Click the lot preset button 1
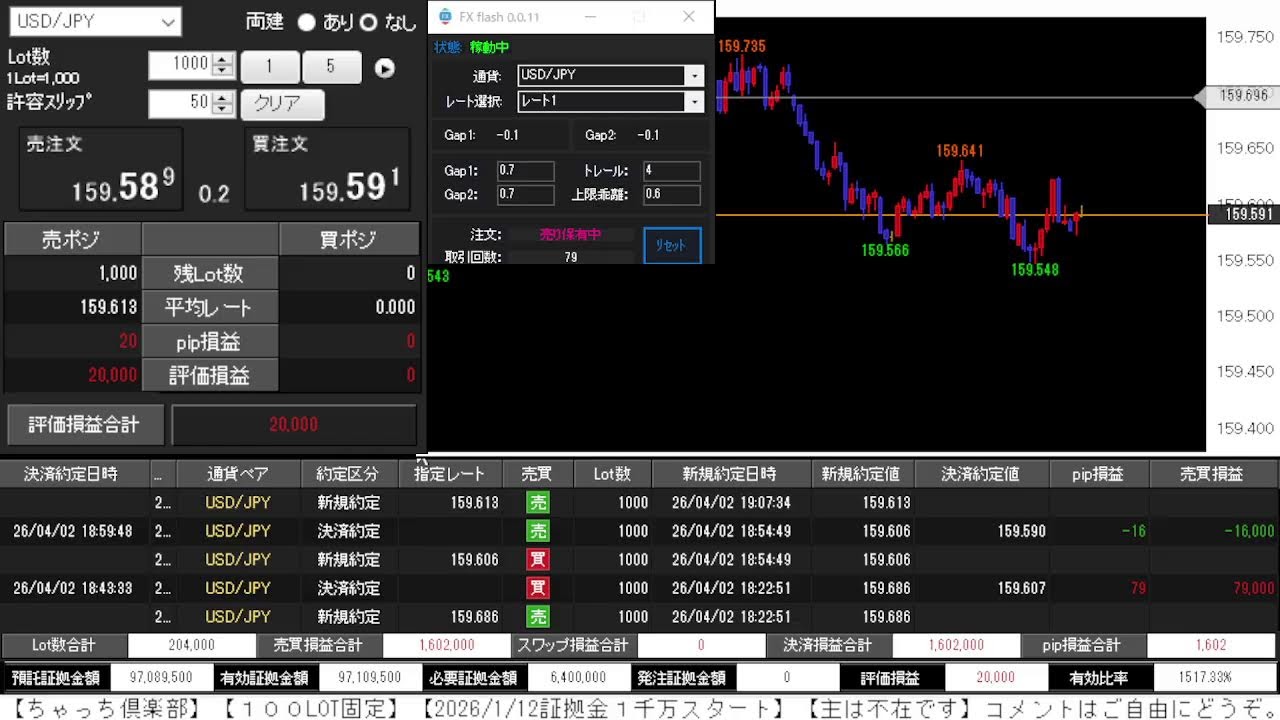This screenshot has height=720, width=1280. (x=269, y=67)
